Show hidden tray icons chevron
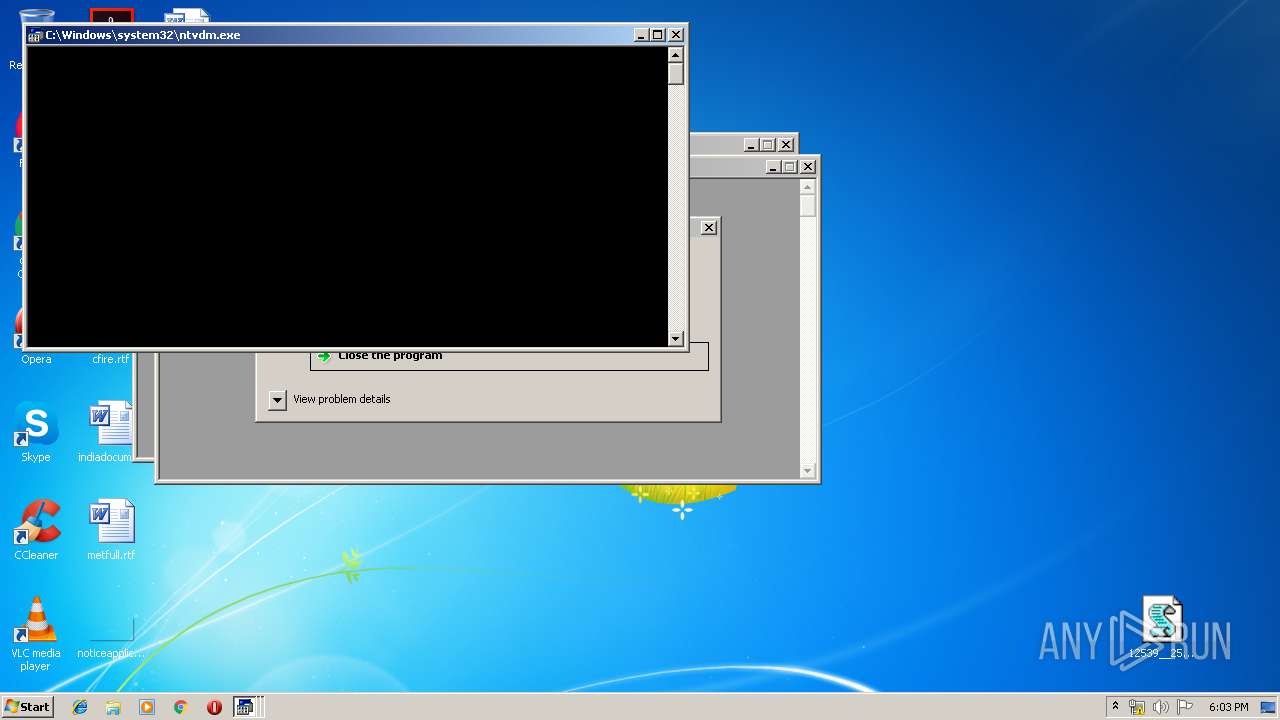The height and width of the screenshot is (720, 1280). [x=1115, y=707]
